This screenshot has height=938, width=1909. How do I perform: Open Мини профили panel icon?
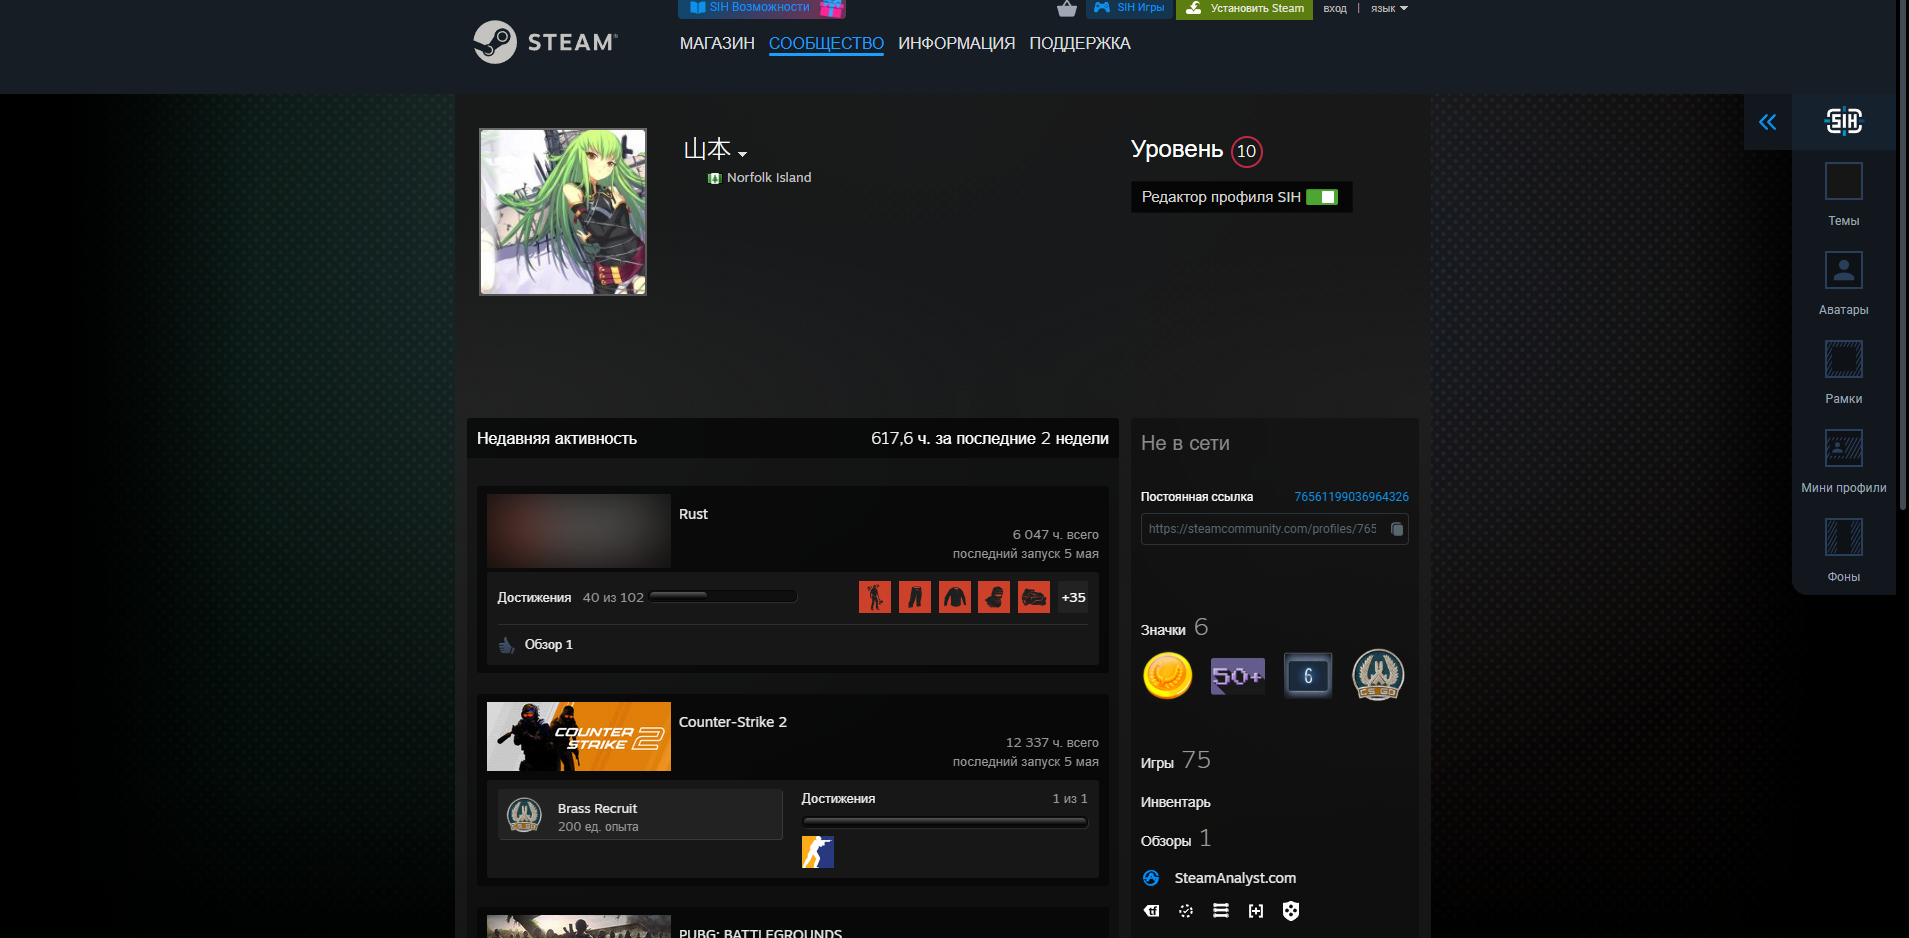tap(1844, 449)
